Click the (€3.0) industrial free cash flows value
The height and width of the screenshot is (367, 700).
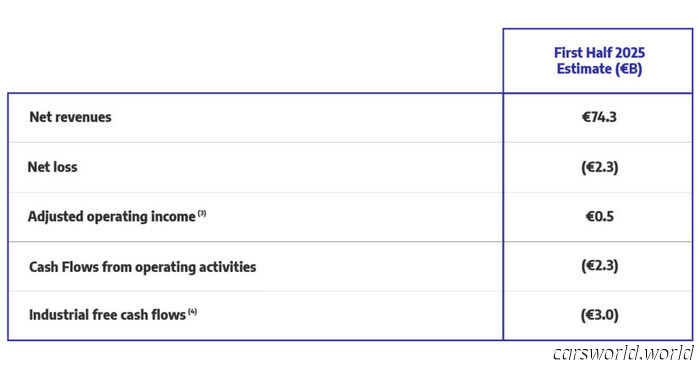600,315
